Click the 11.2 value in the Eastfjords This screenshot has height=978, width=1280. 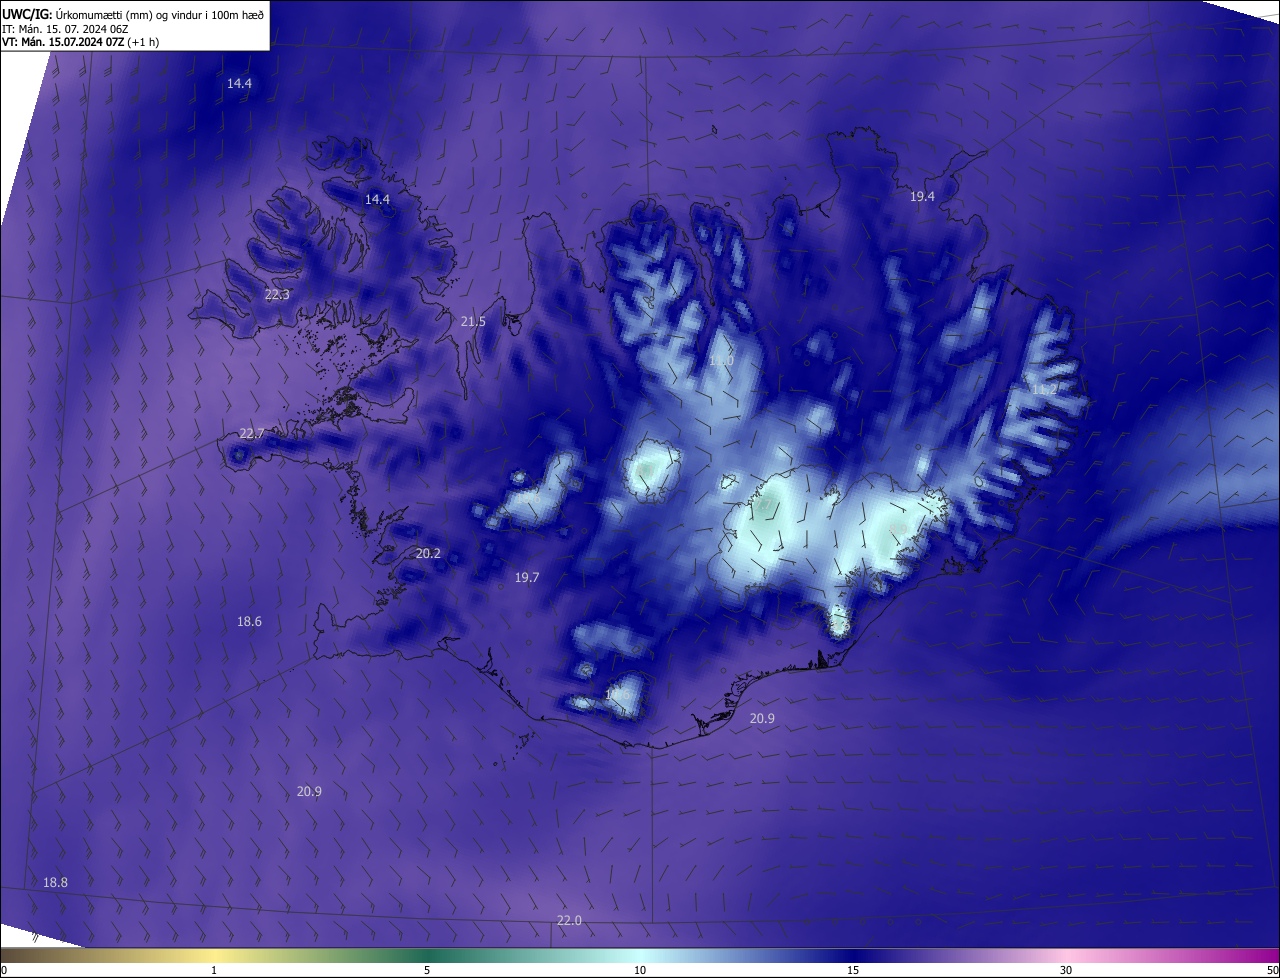[x=1044, y=390]
